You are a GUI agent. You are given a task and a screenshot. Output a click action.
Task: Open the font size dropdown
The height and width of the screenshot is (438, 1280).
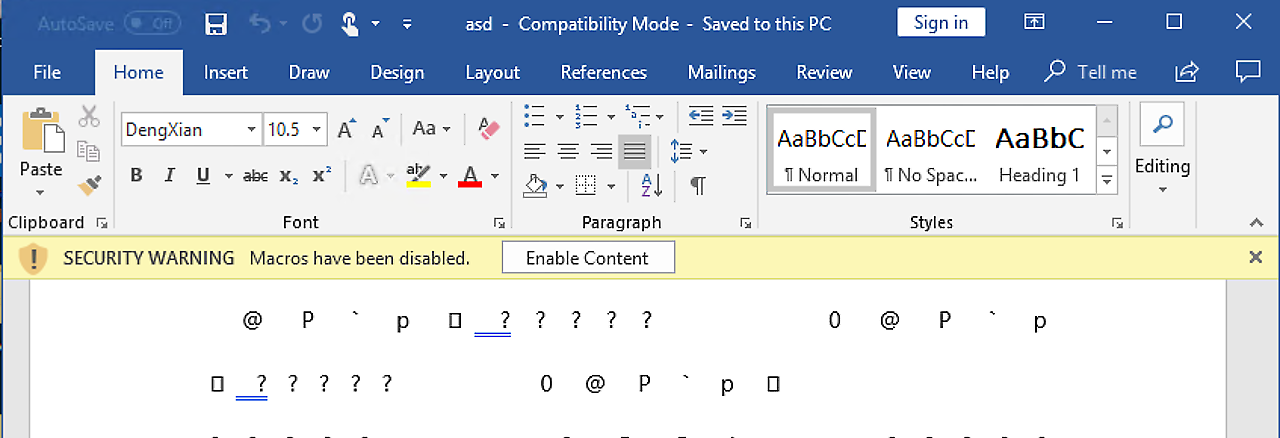coord(317,129)
